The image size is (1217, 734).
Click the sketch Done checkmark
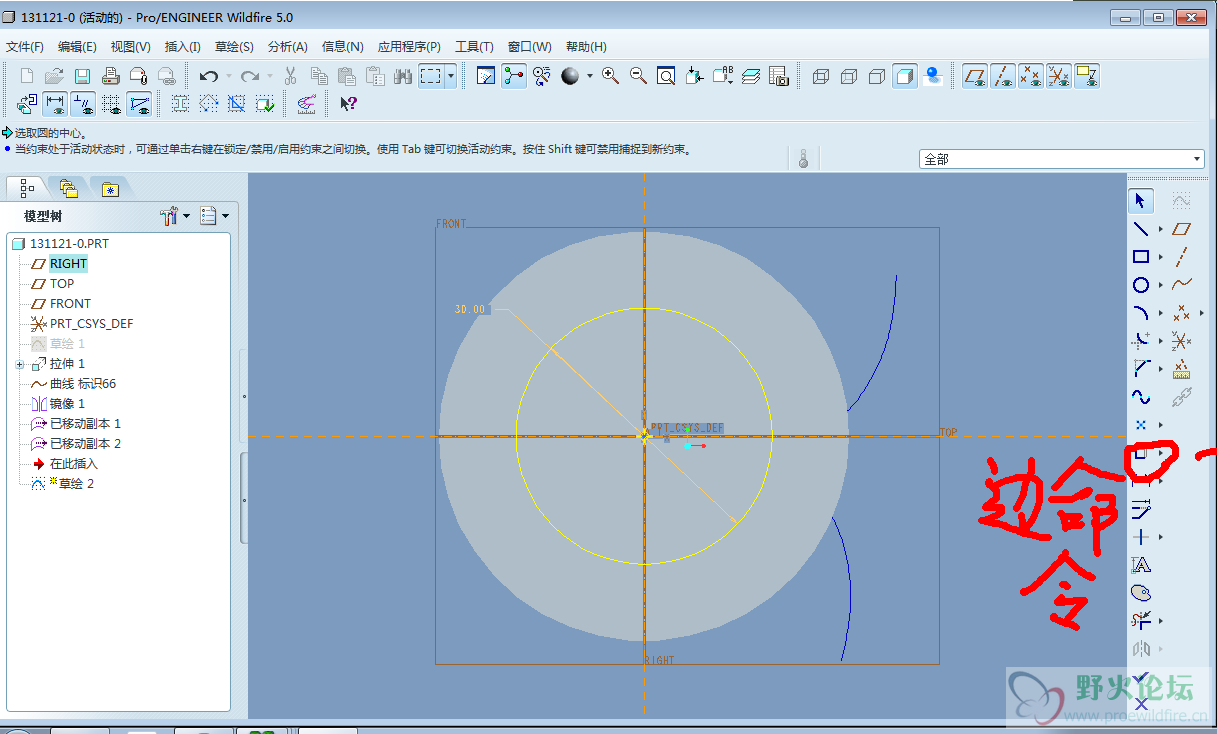[1141, 678]
